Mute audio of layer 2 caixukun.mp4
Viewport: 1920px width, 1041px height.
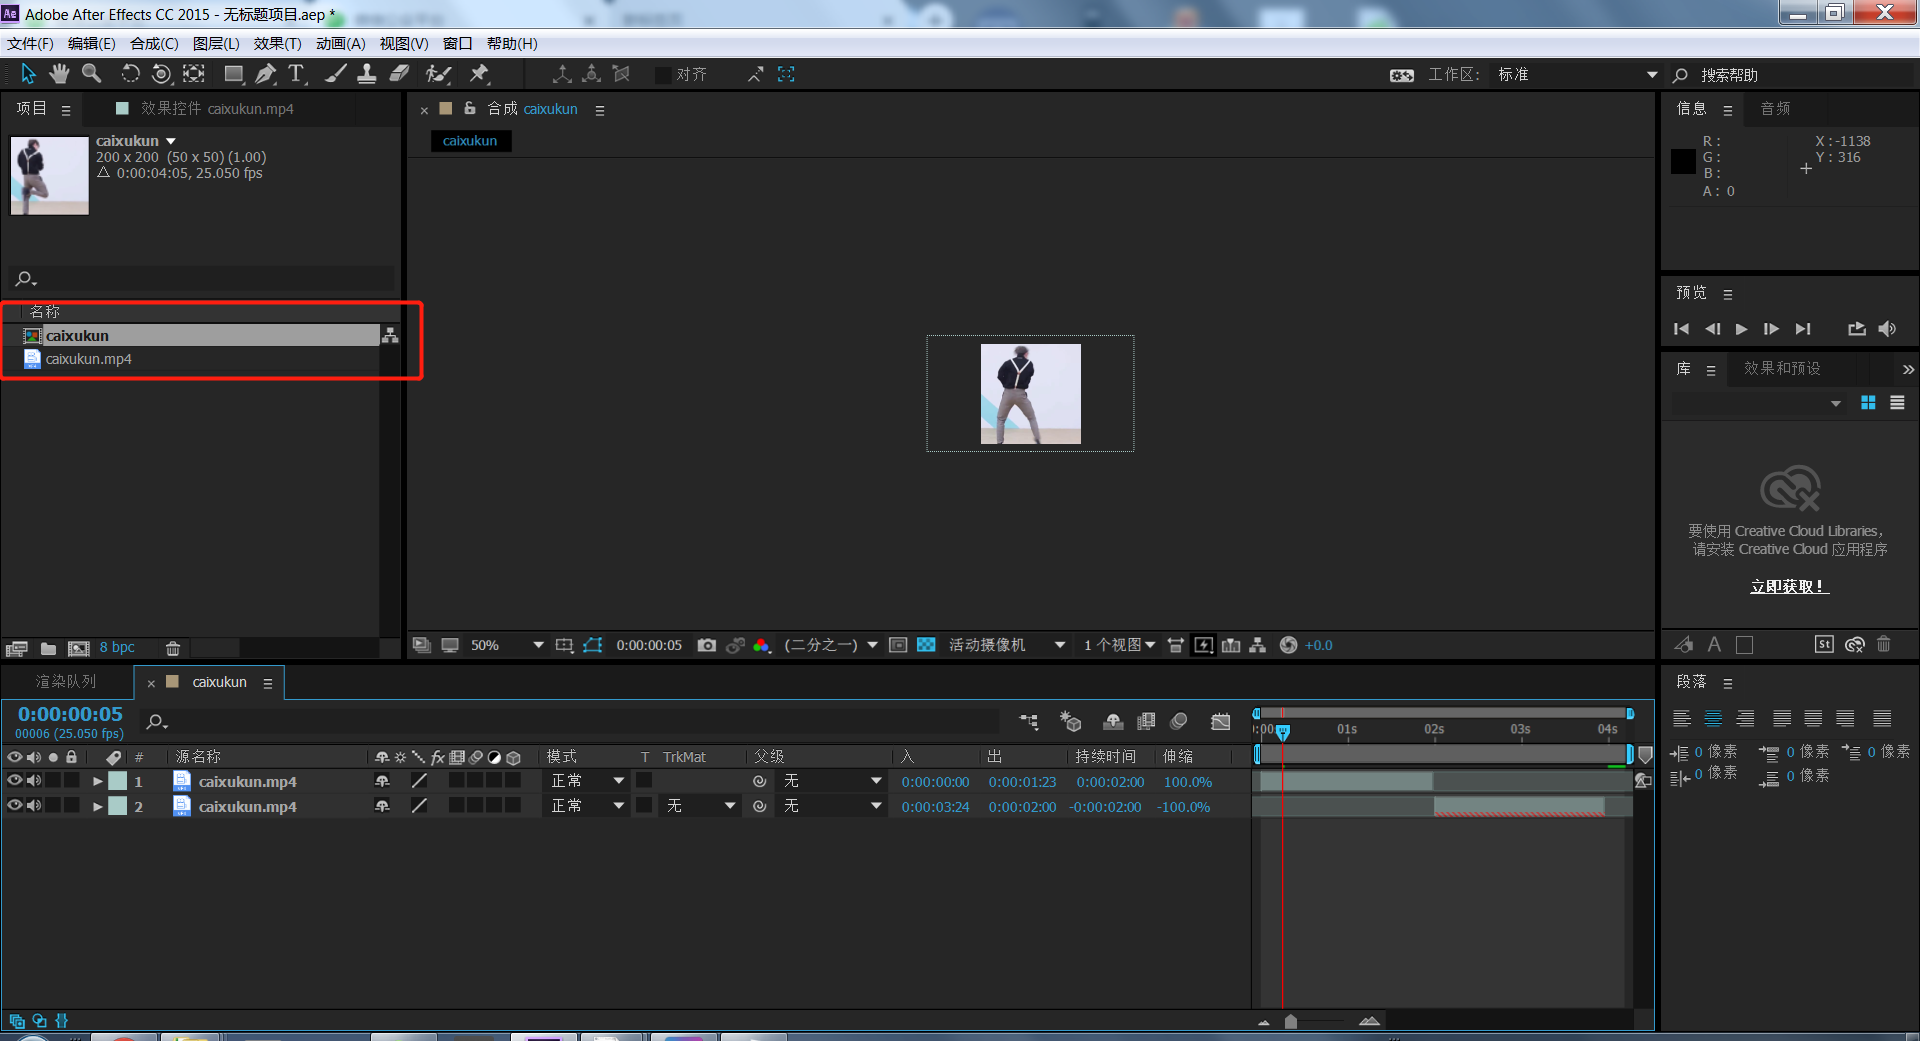[34, 806]
